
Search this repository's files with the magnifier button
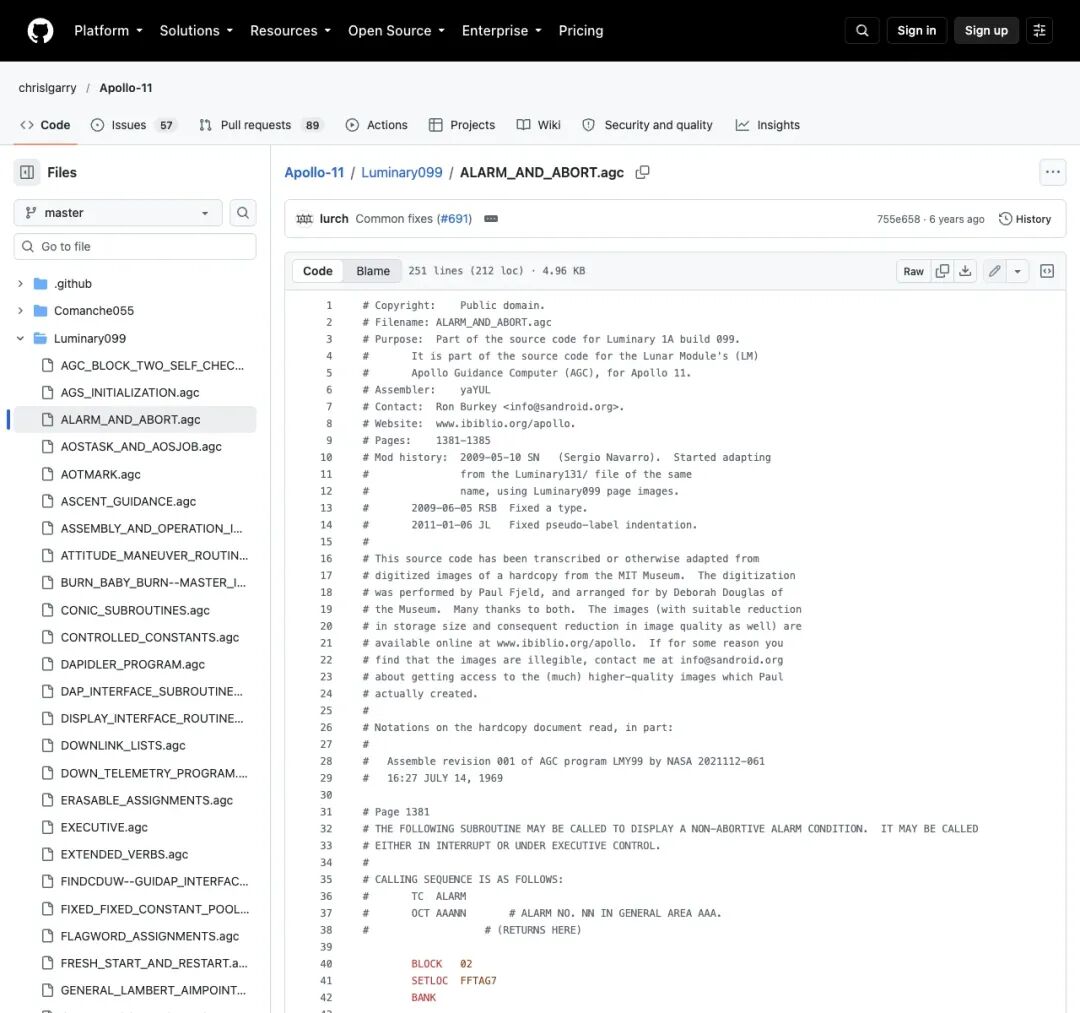click(x=242, y=213)
